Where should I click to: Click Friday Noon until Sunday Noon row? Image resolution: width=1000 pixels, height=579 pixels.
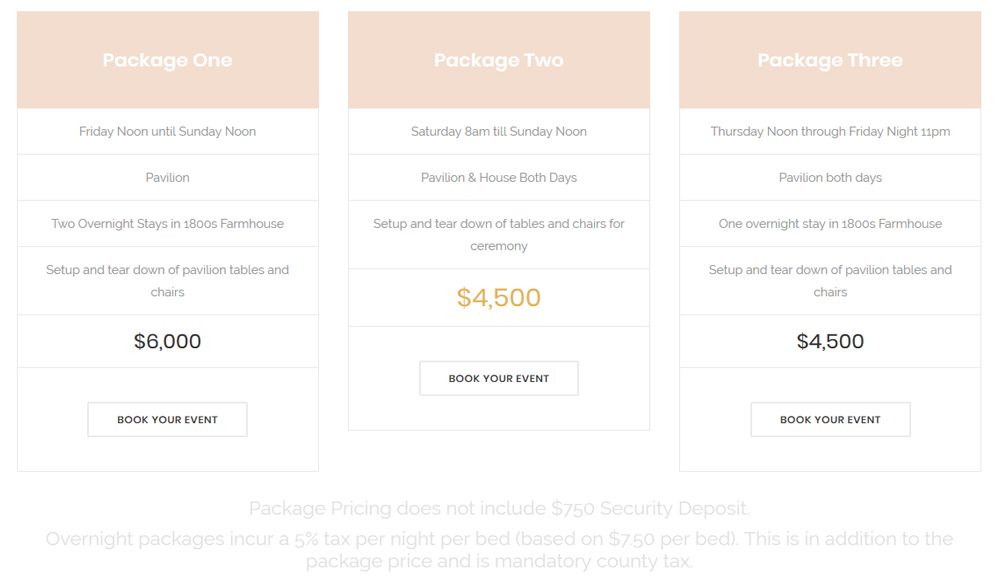168,131
